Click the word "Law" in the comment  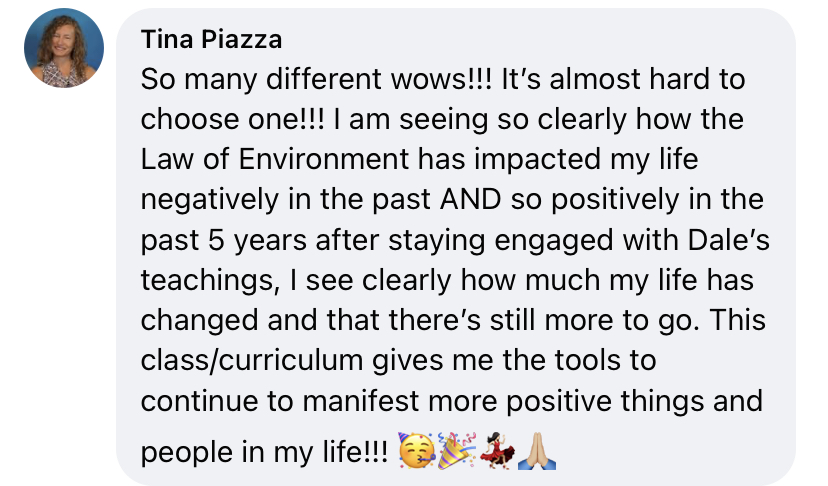click(164, 158)
